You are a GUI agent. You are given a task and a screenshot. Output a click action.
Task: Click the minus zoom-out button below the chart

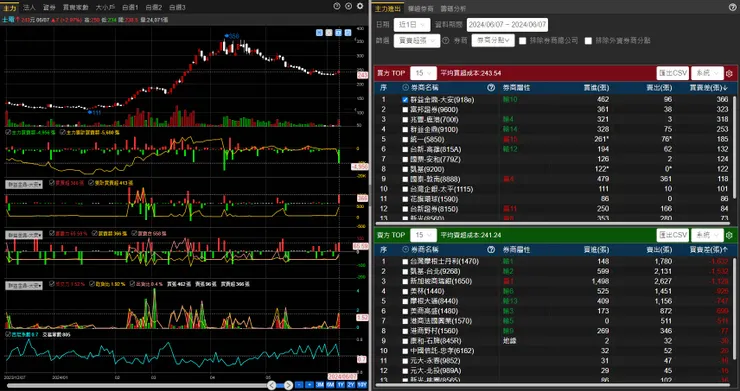299,385
